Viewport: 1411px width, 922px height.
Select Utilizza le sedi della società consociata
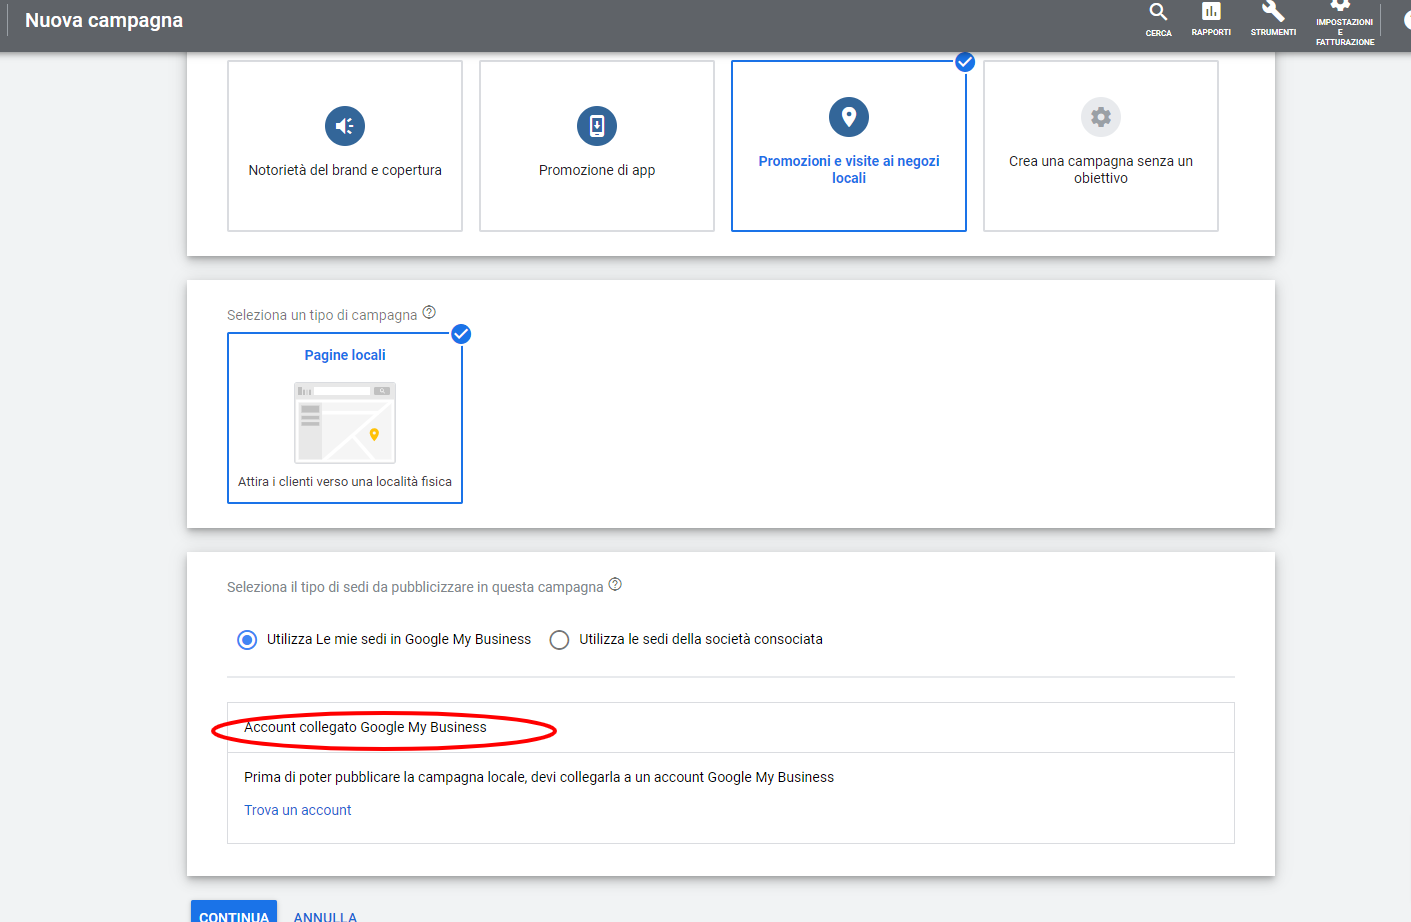[x=559, y=640]
